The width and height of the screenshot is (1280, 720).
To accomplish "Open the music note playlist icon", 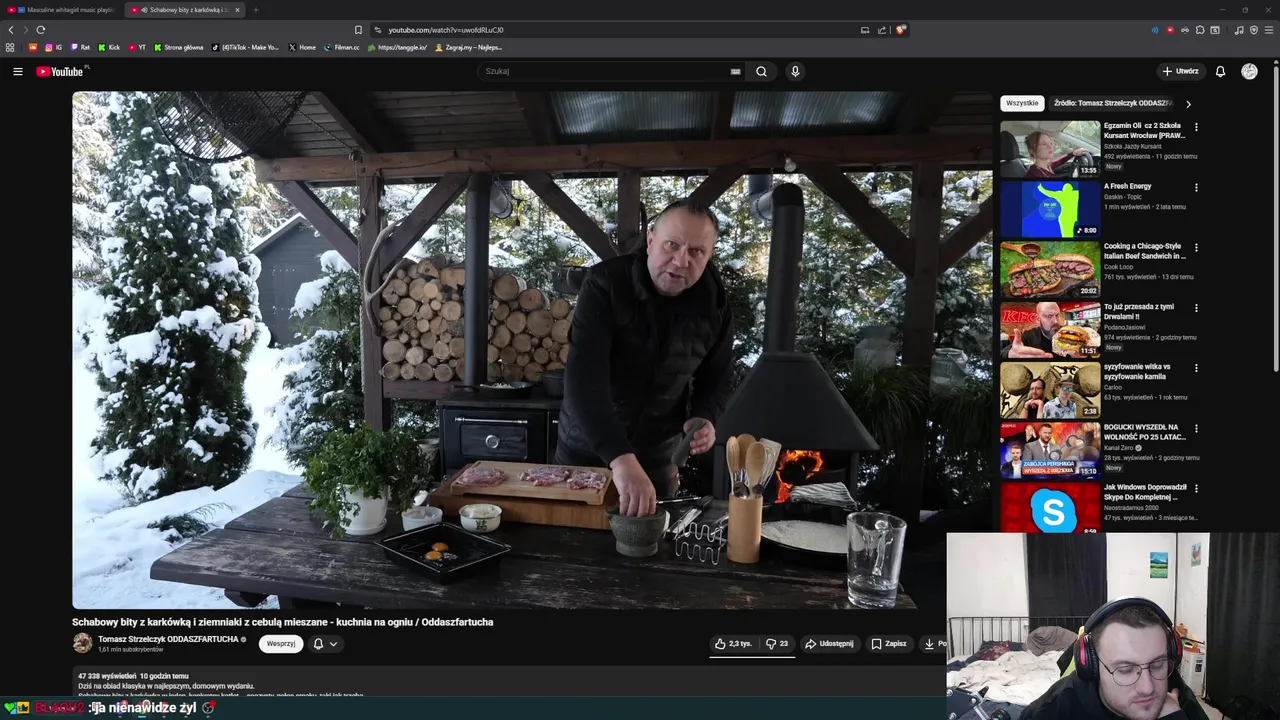I will click(1239, 30).
